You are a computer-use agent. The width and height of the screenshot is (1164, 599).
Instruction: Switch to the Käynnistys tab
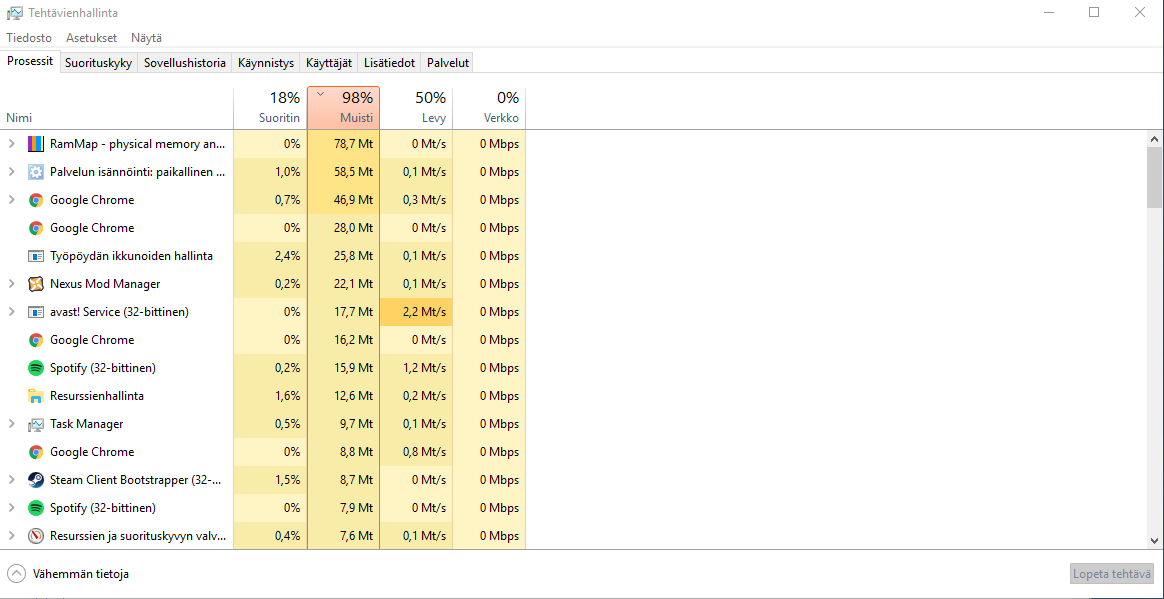click(266, 63)
